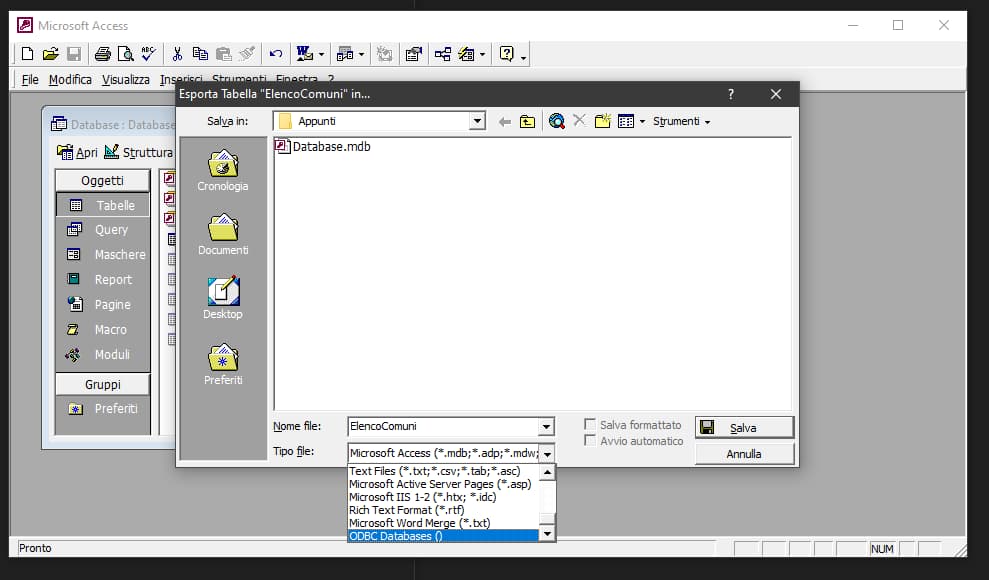Click Struttura in Database window

pyautogui.click(x=138, y=153)
